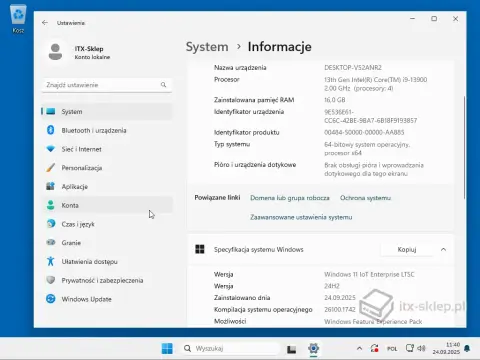Go to System in the sidebar menu
This screenshot has height=360, width=480.
(107, 111)
